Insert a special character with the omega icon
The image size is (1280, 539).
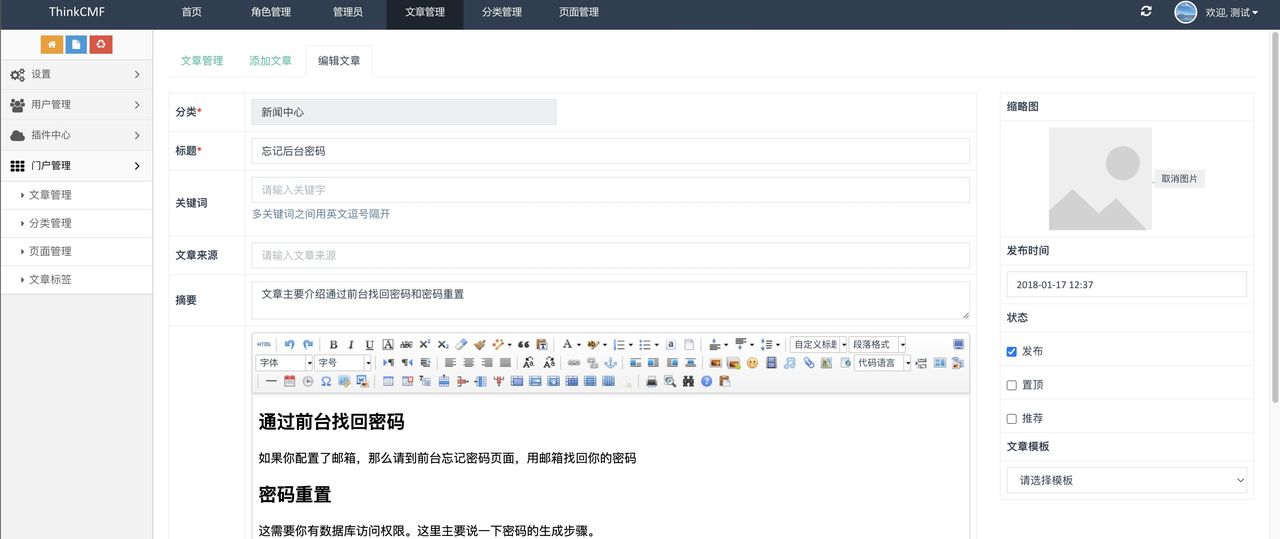tap(326, 381)
